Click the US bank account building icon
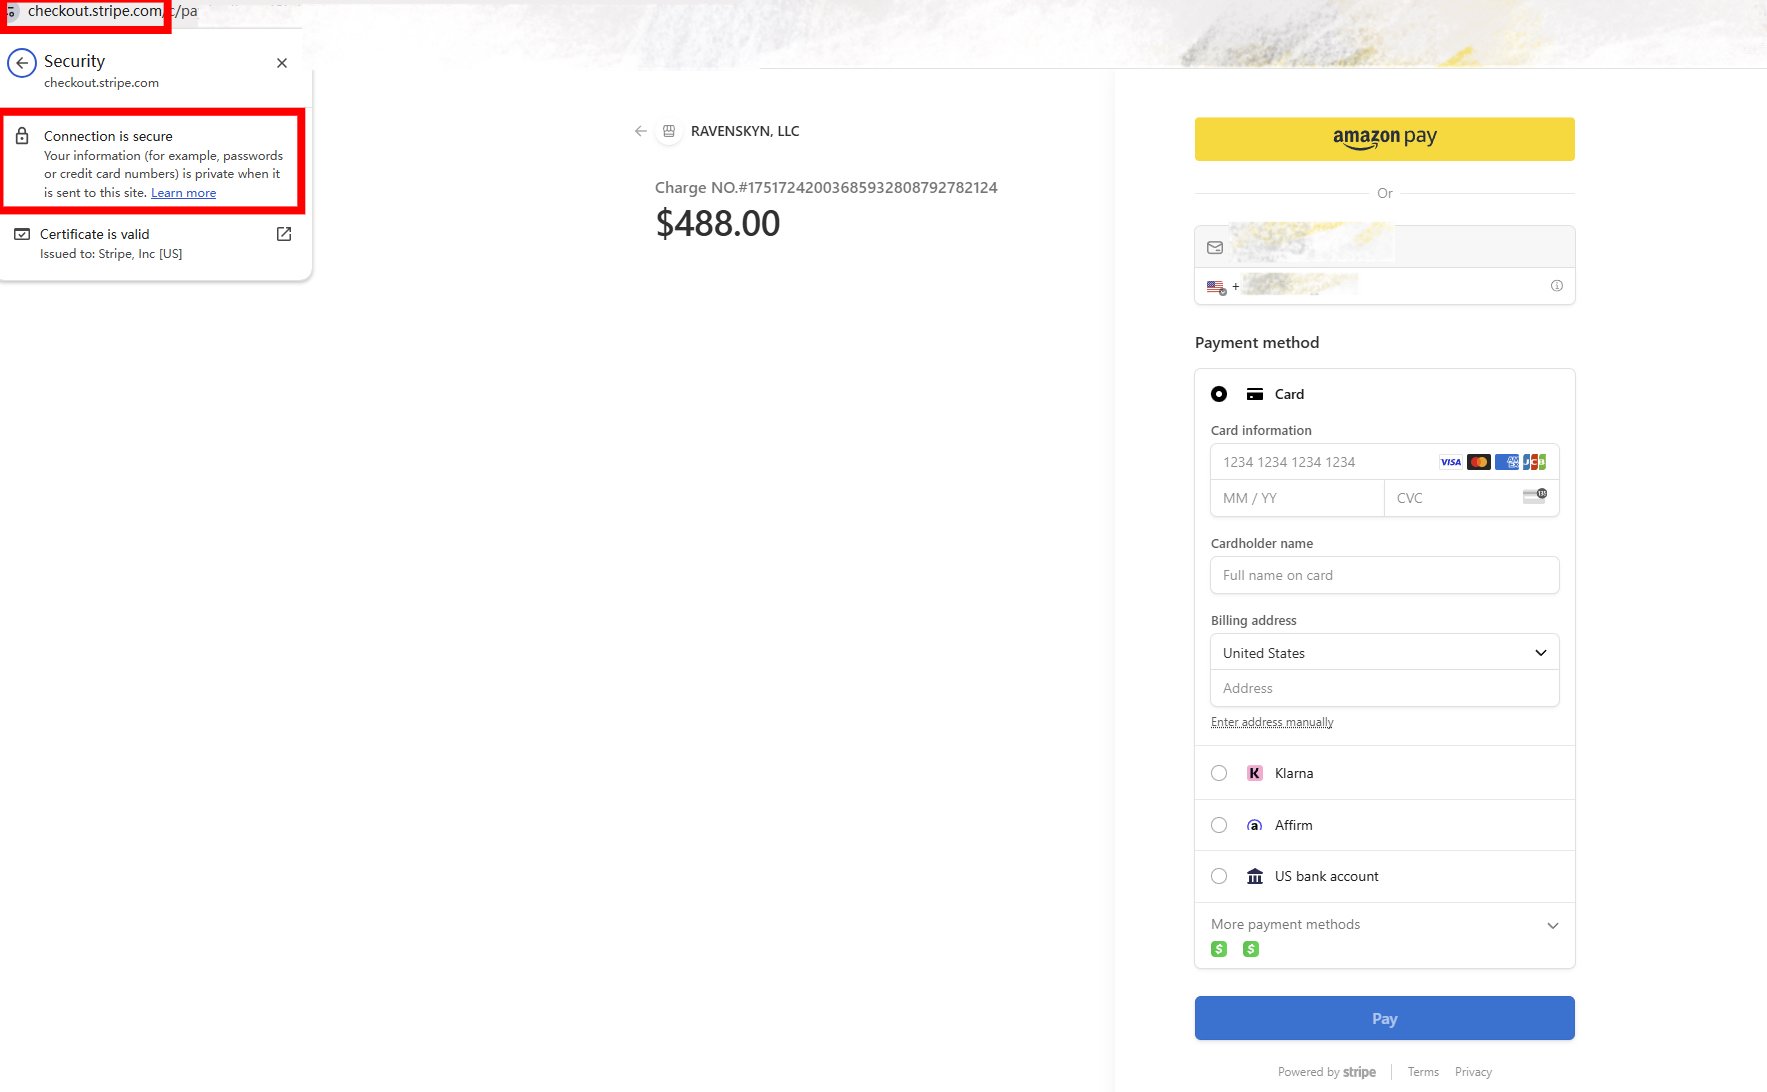This screenshot has width=1767, height=1092. (1255, 876)
